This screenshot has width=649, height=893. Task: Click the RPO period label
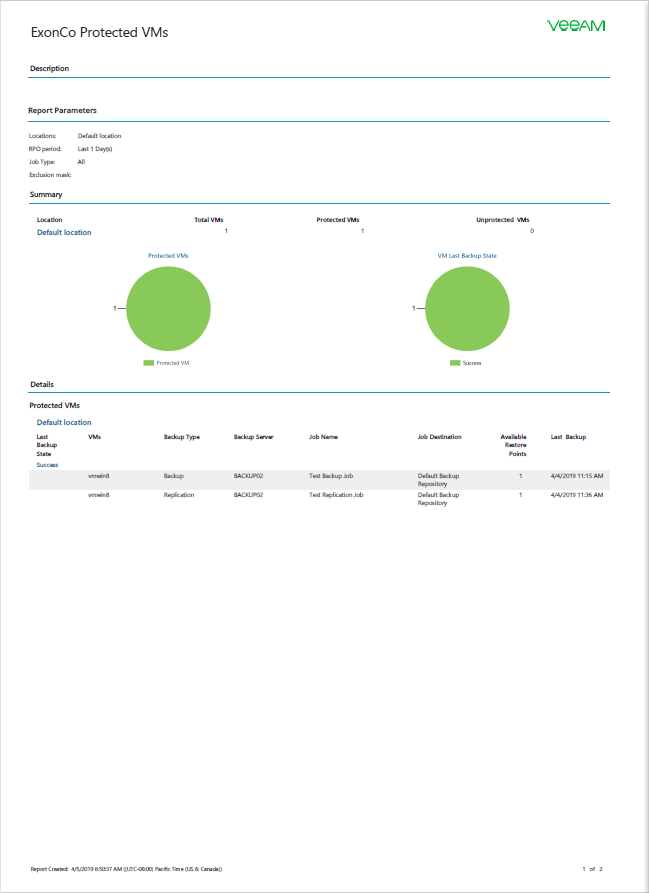tap(45, 149)
